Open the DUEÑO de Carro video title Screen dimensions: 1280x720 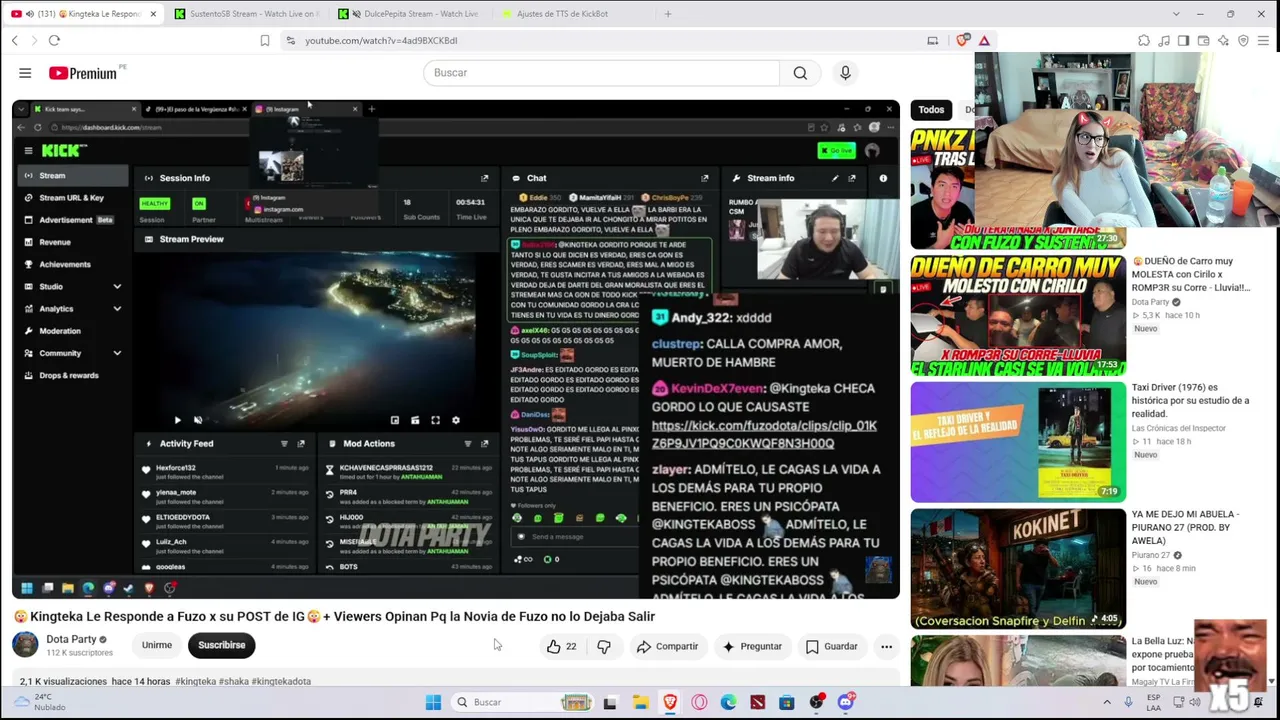[x=1191, y=274]
